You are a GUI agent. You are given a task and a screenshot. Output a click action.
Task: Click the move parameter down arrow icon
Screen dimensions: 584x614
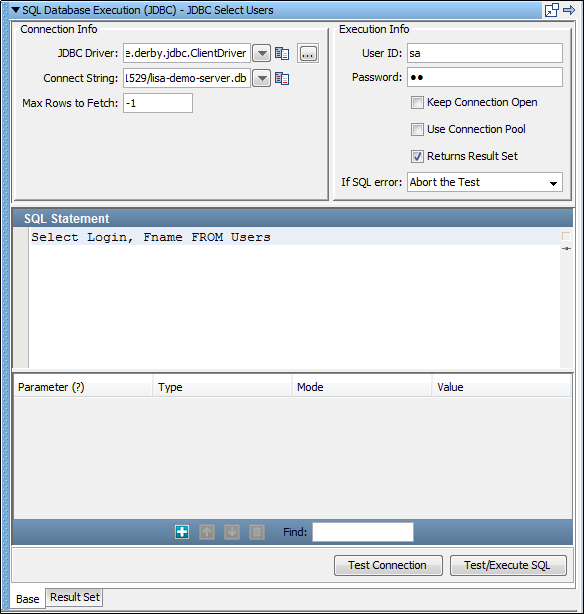[232, 532]
